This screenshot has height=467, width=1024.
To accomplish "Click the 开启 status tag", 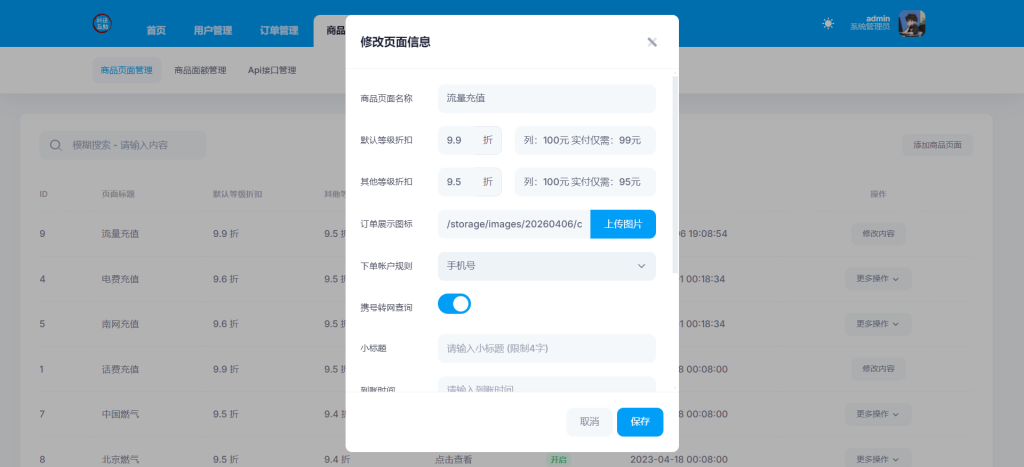I will coord(558,460).
